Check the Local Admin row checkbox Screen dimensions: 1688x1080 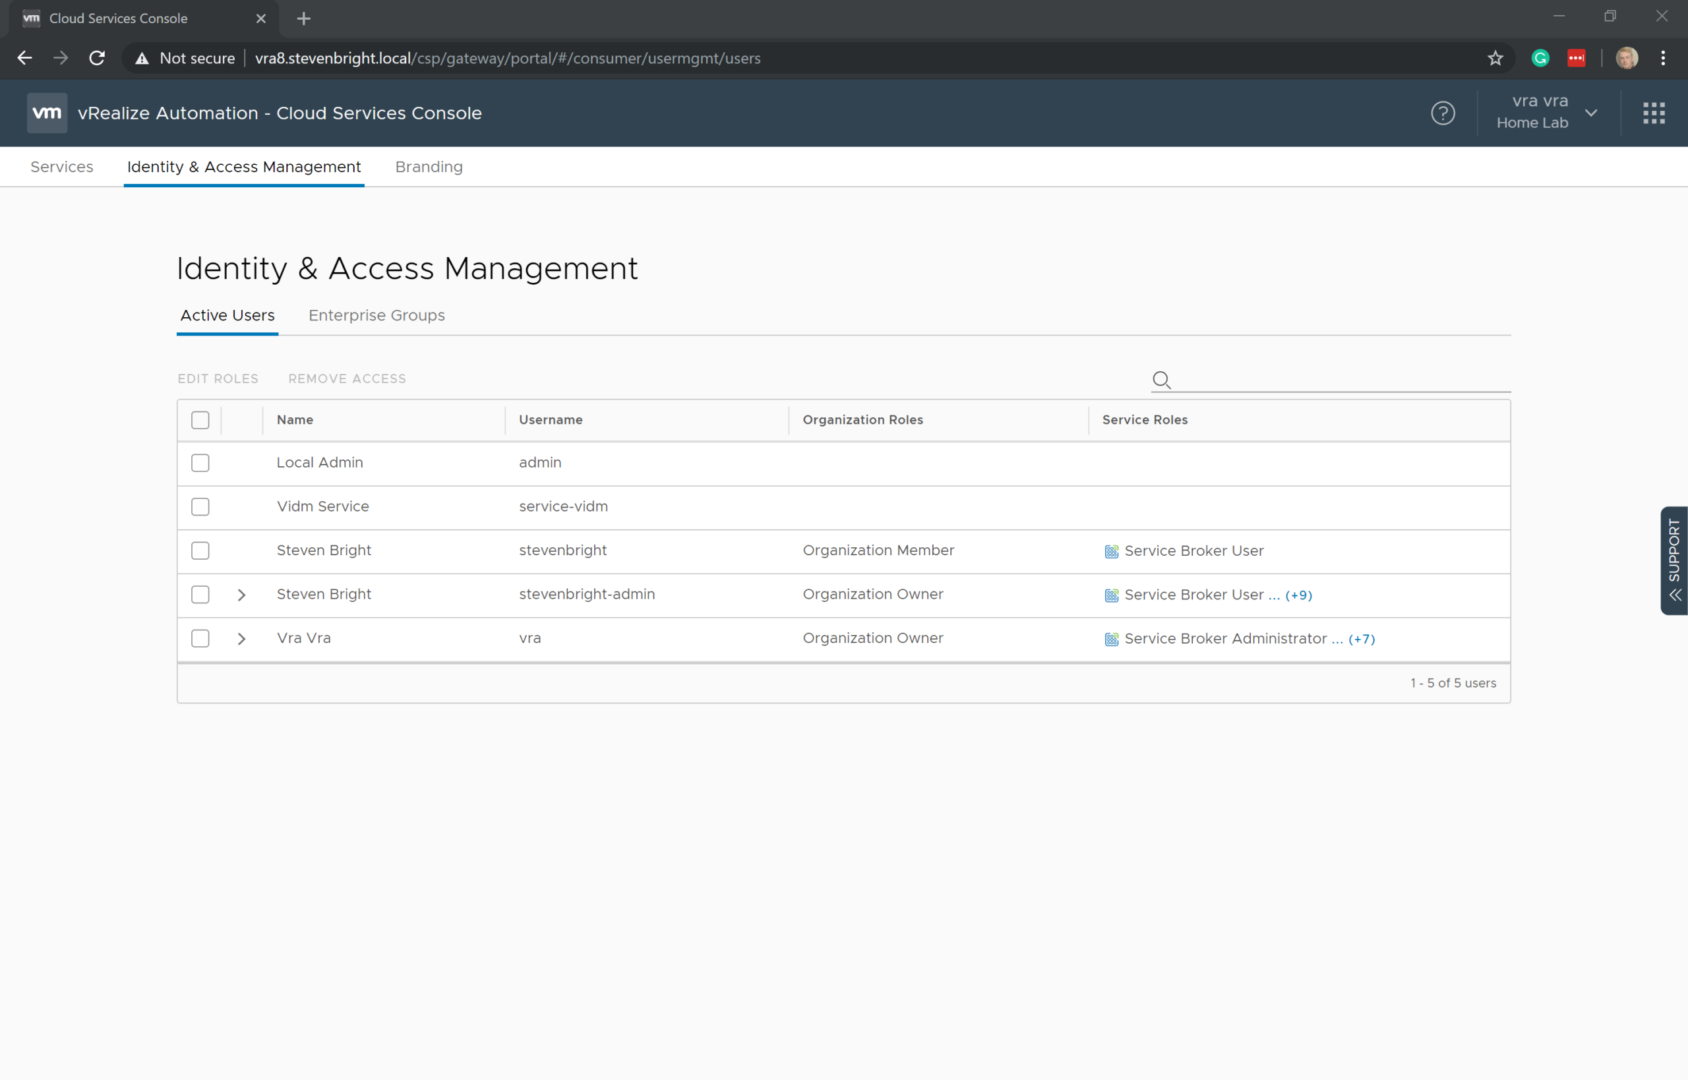[x=200, y=463]
